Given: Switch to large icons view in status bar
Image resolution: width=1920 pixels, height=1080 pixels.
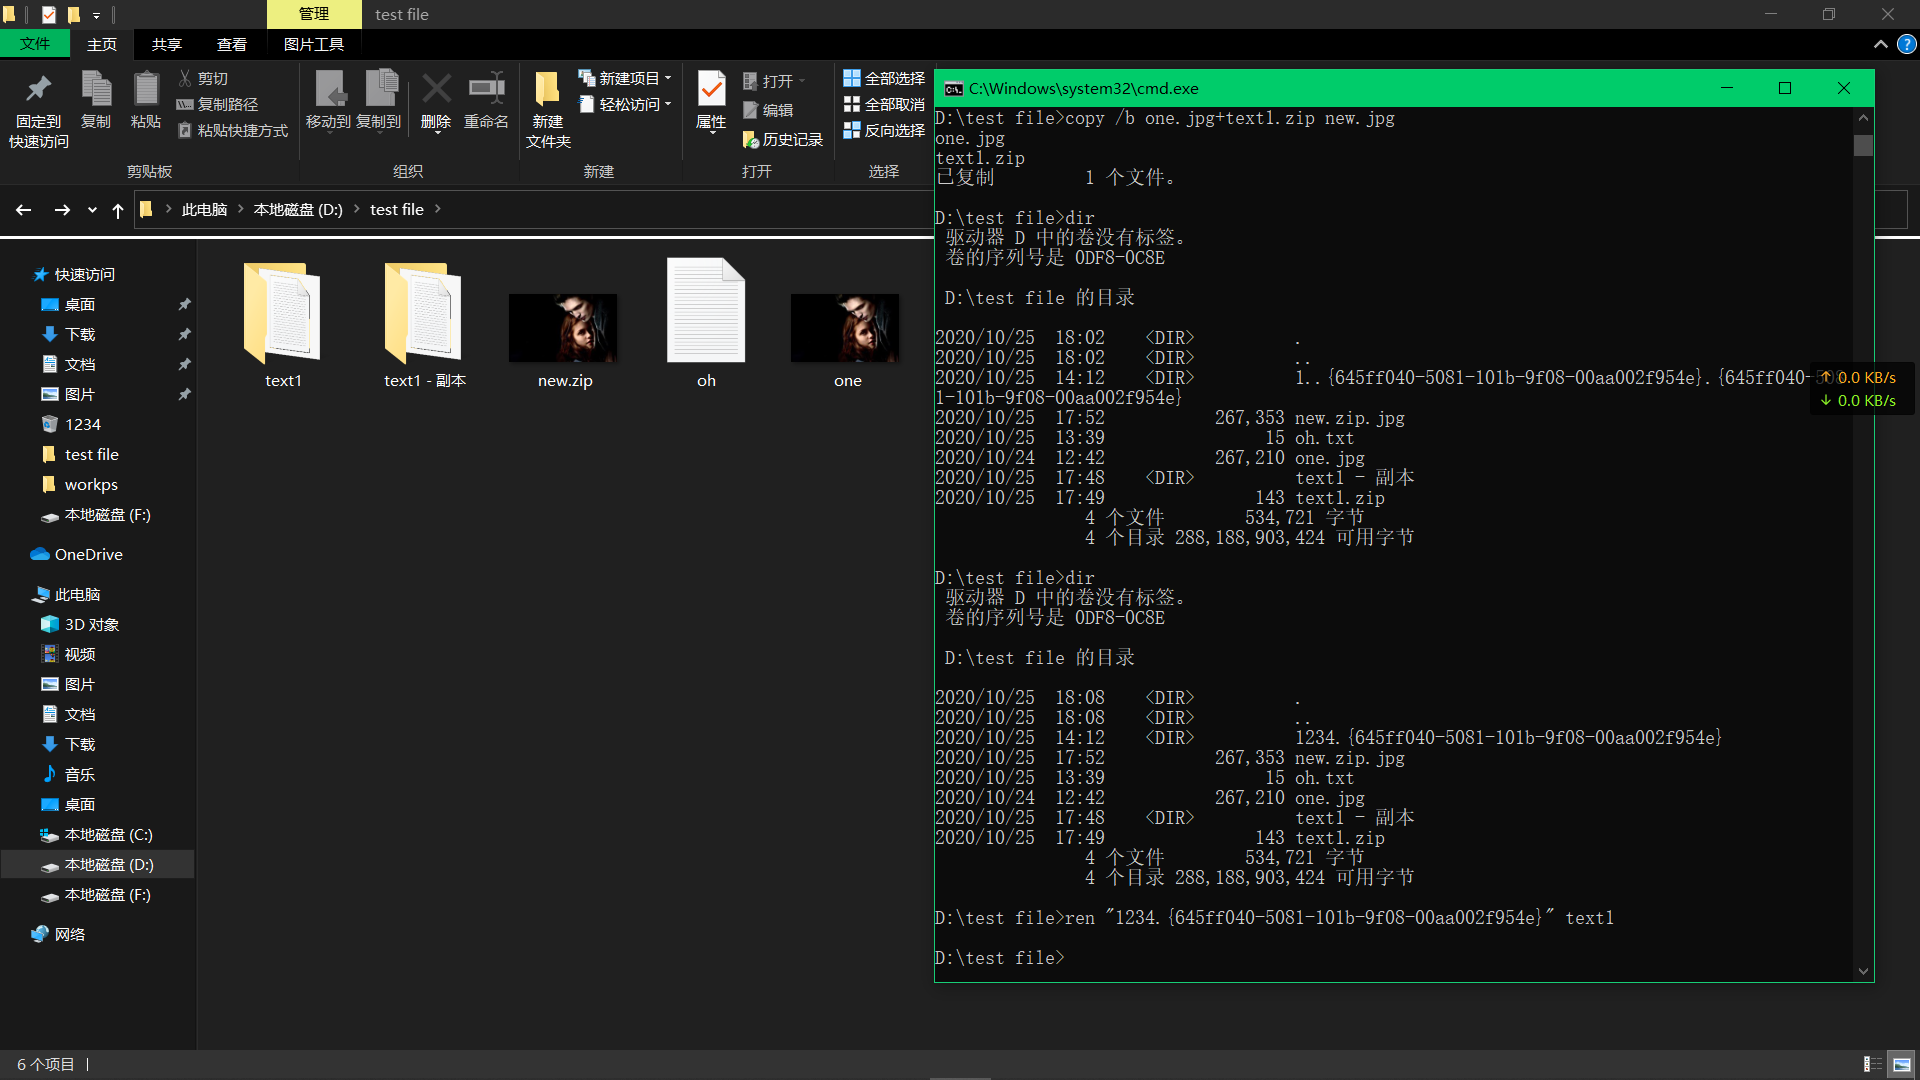Looking at the screenshot, I should (1902, 1064).
